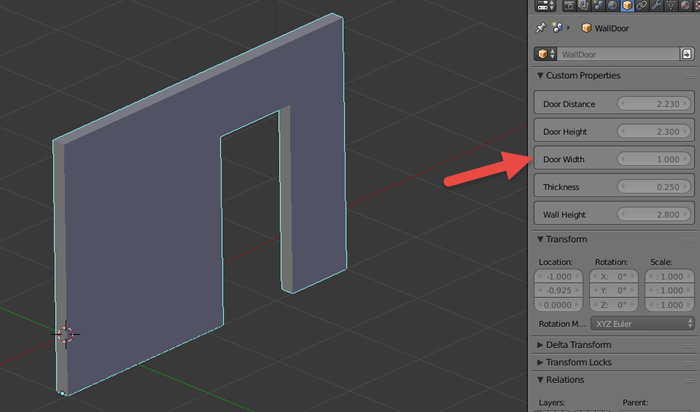Click the Door Distance value slider
700x412 pixels.
[654, 104]
